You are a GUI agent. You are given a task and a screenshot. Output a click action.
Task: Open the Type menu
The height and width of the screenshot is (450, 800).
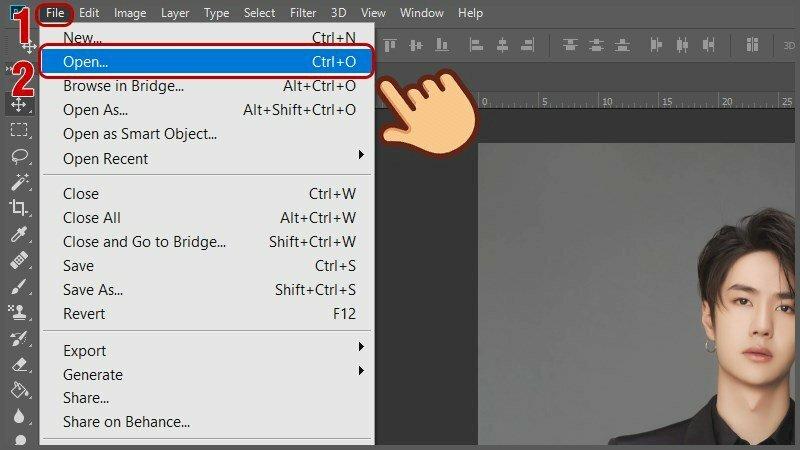click(216, 13)
